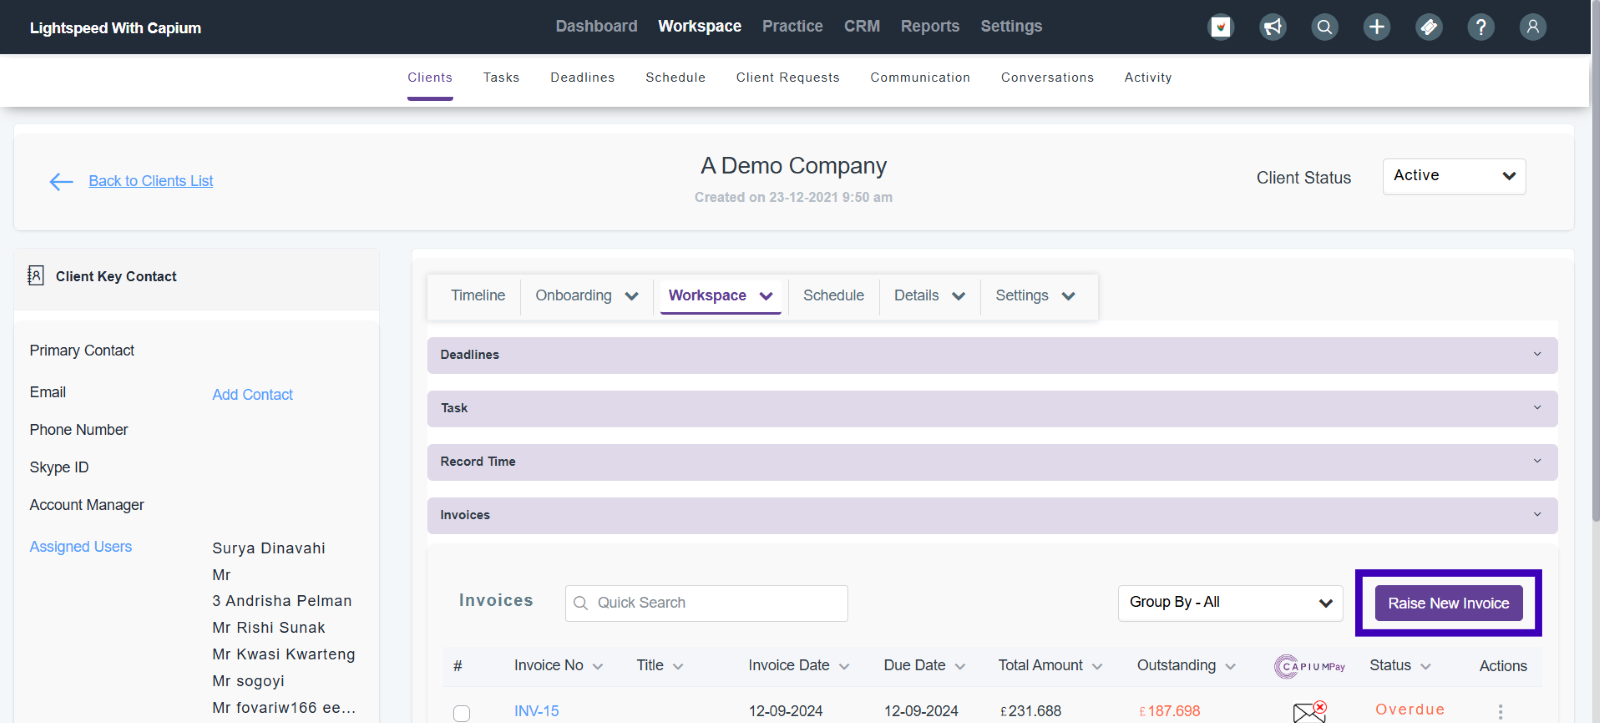Tick the checkbox for invoice INV-15
Screen dimensions: 1600x723
pos(461,713)
